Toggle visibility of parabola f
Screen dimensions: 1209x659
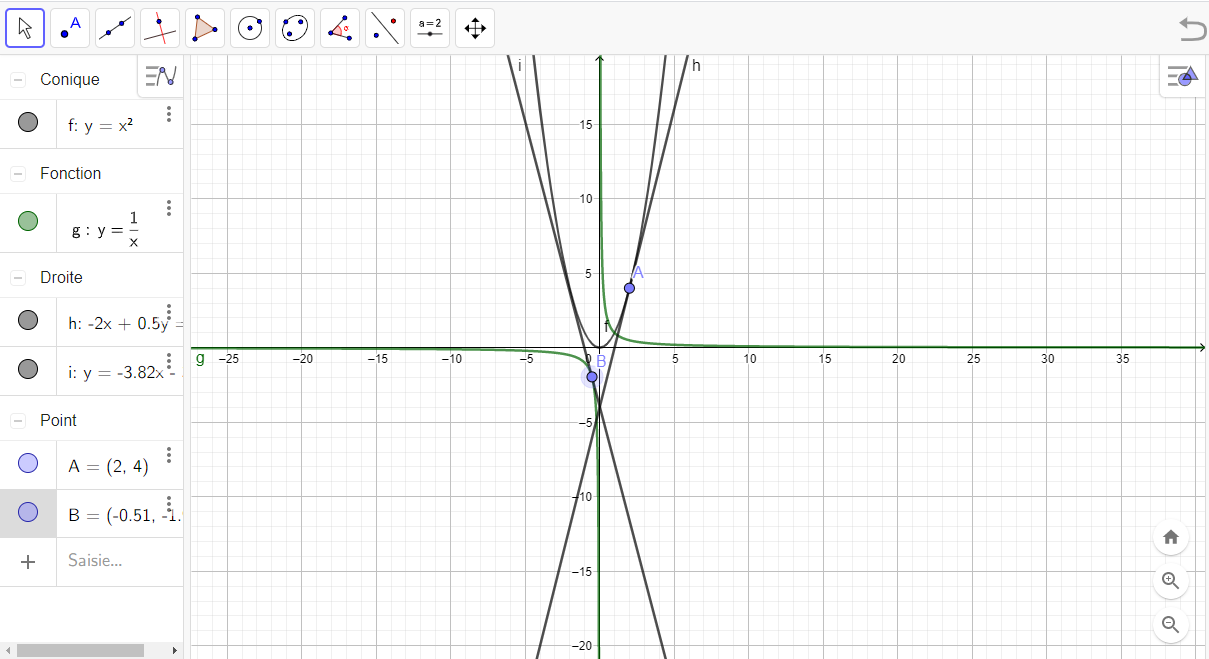(x=28, y=123)
